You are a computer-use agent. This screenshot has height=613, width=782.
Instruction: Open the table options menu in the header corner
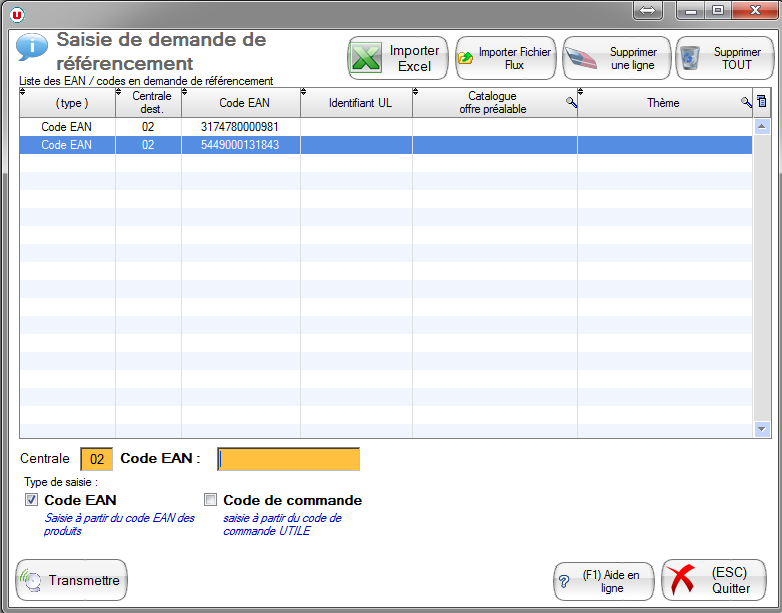(x=762, y=102)
